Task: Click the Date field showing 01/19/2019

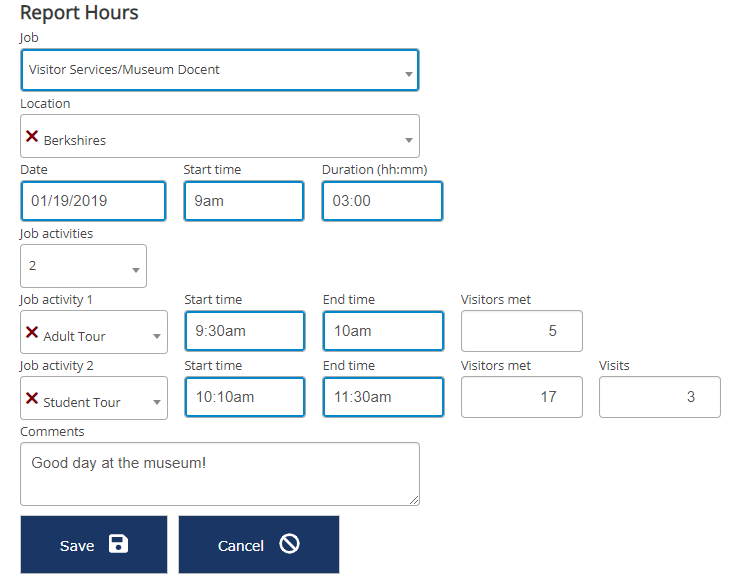Action: [94, 201]
